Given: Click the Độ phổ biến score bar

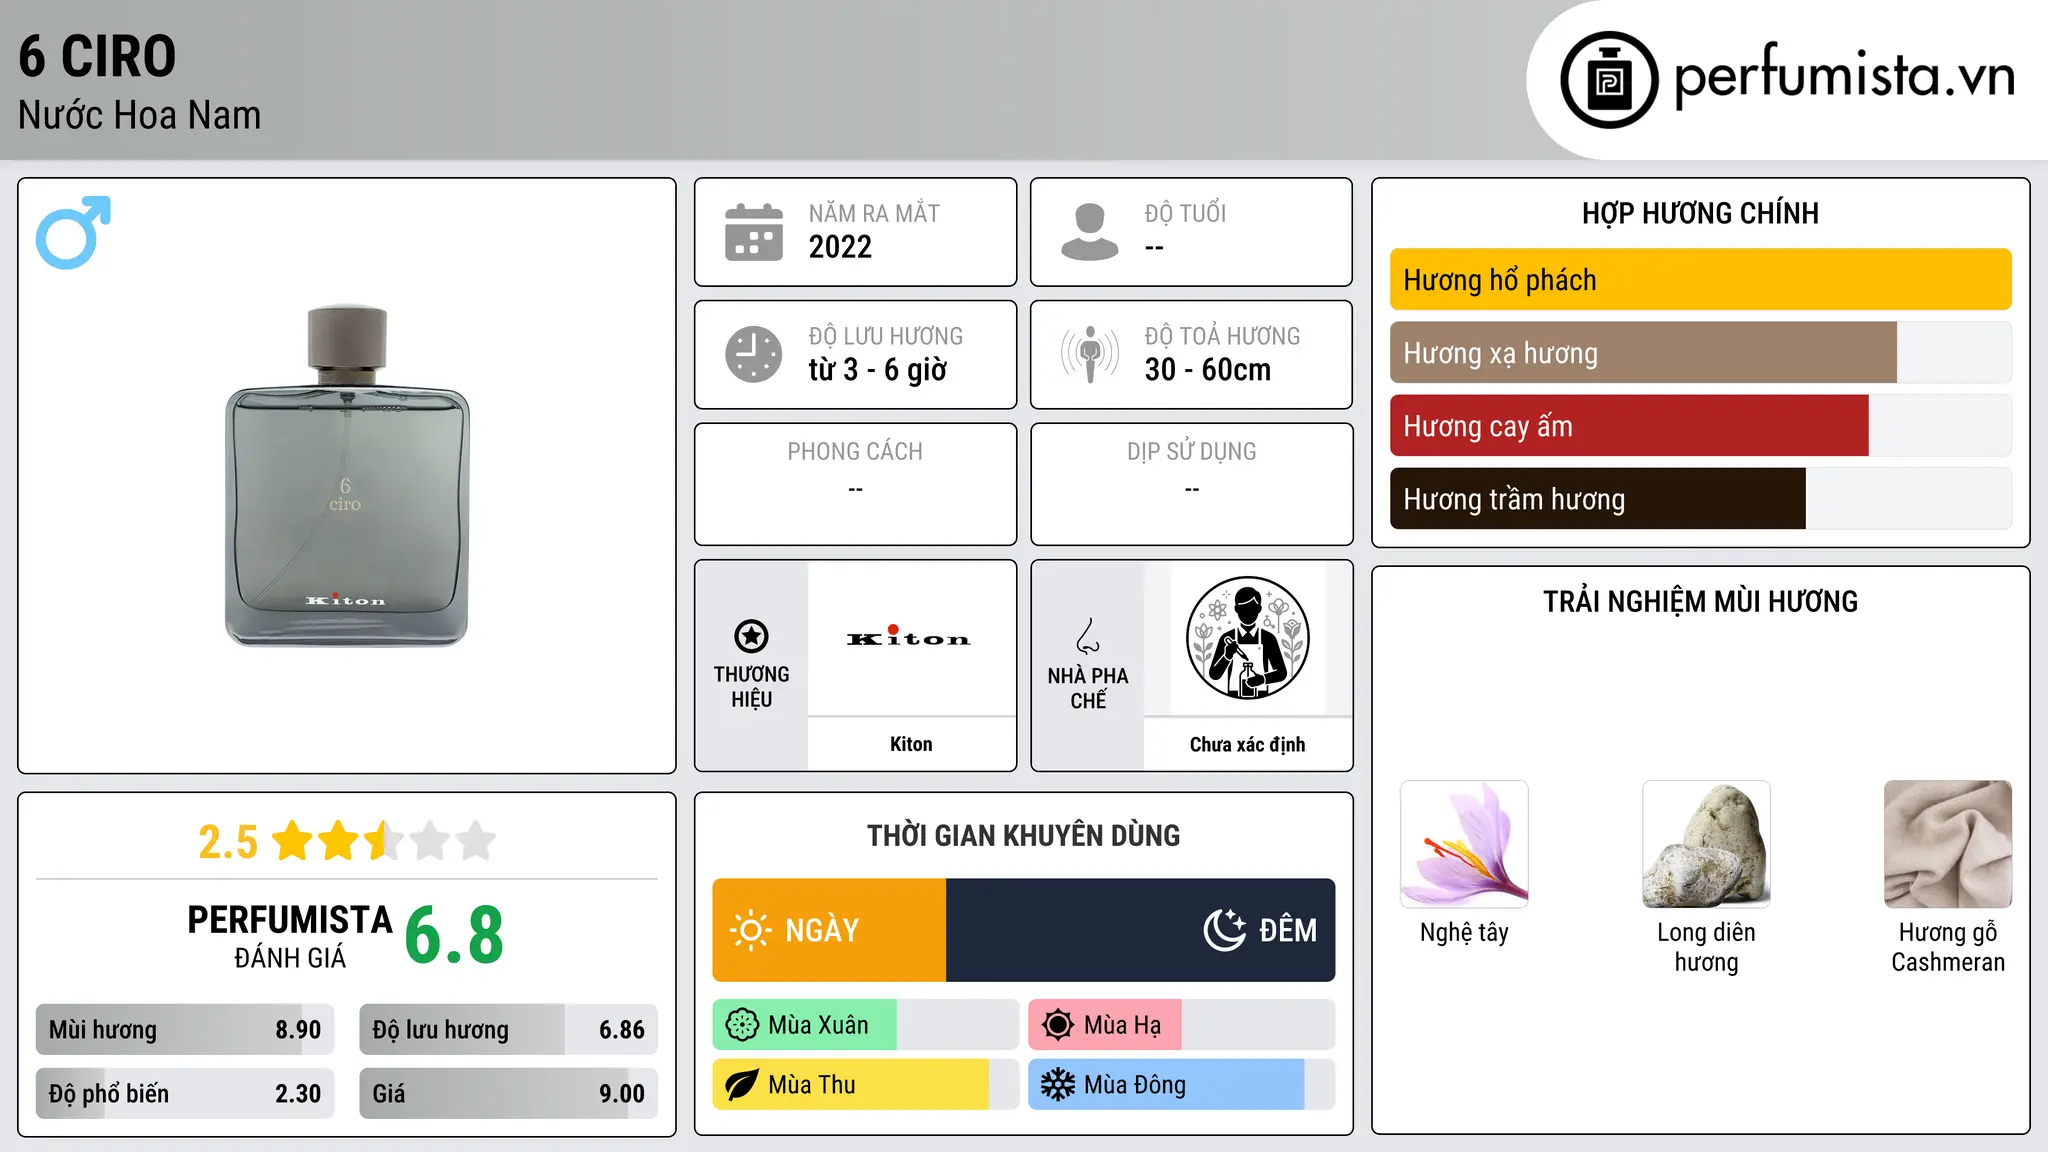Looking at the screenshot, I should [185, 1094].
